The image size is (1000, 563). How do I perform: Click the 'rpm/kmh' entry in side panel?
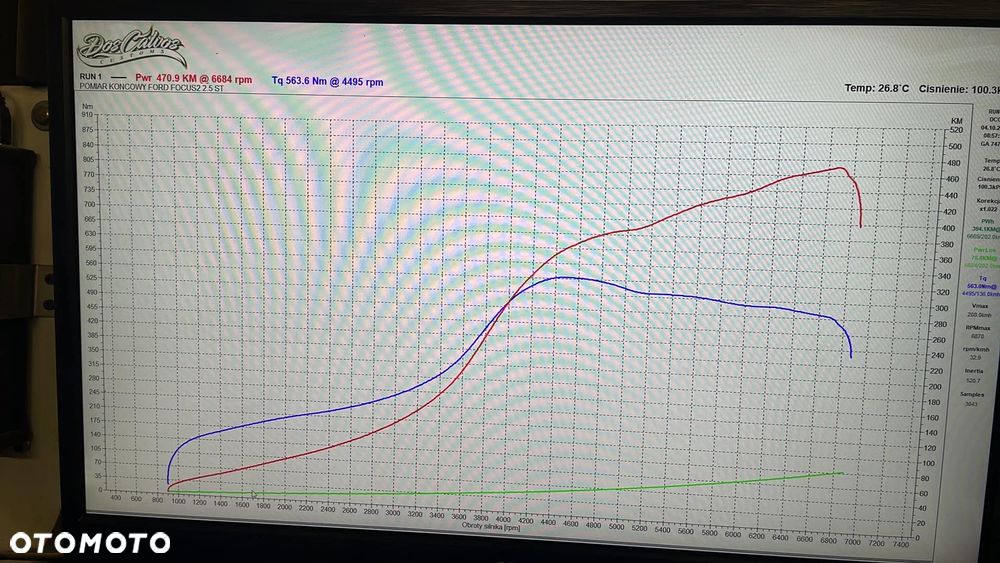coord(976,349)
